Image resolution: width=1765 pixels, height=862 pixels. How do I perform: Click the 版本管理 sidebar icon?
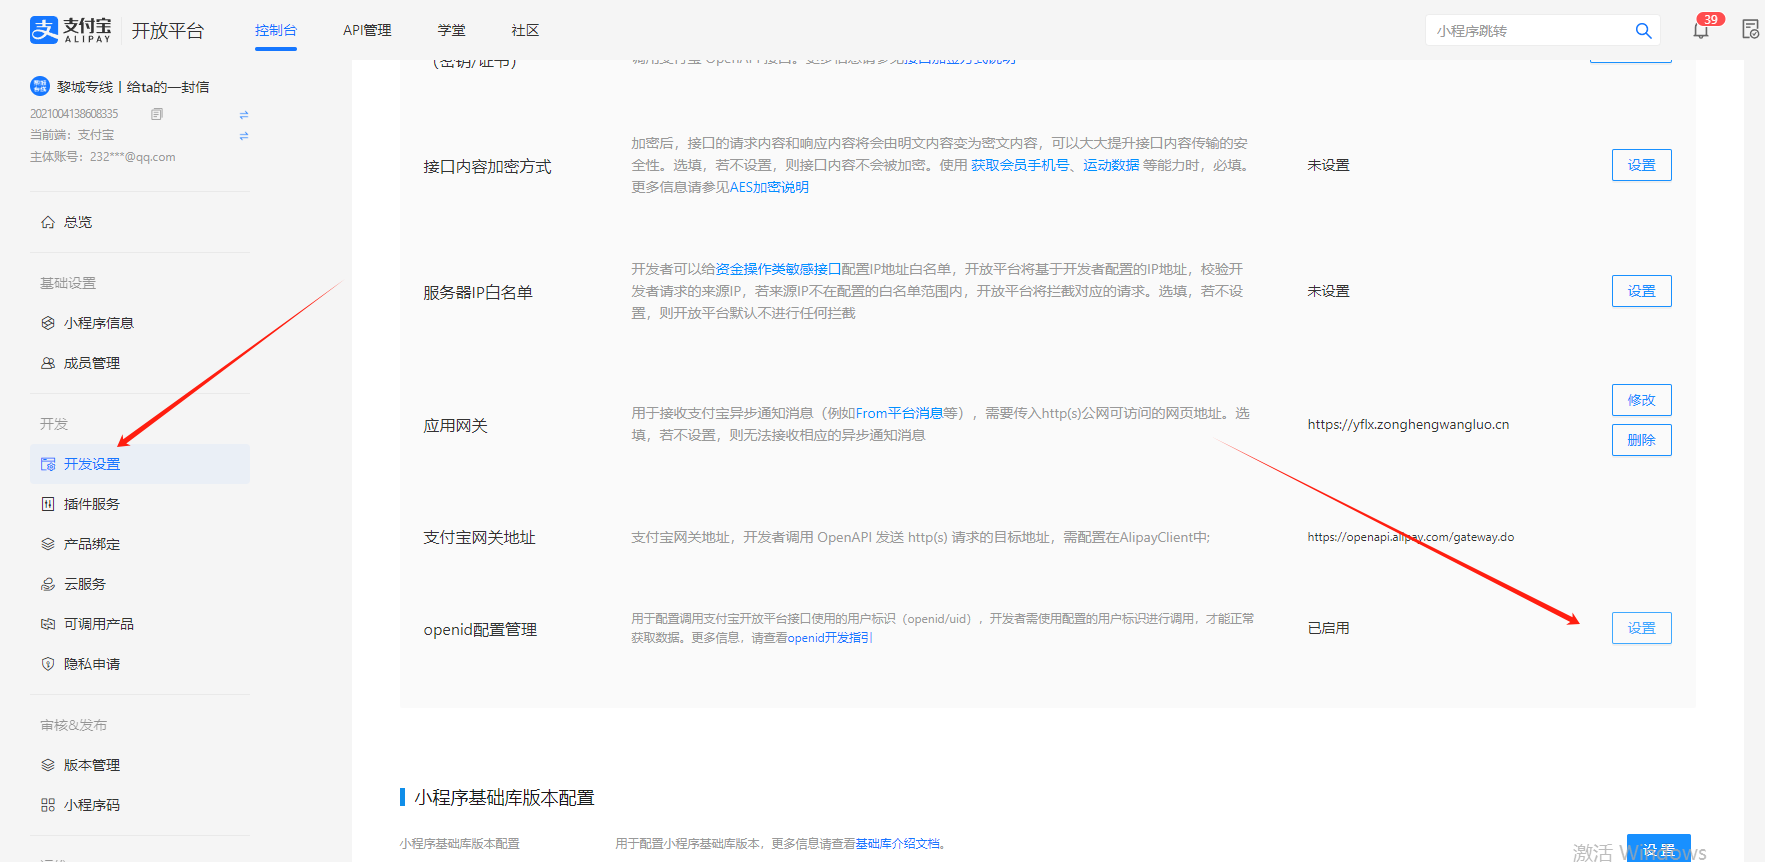click(x=48, y=765)
